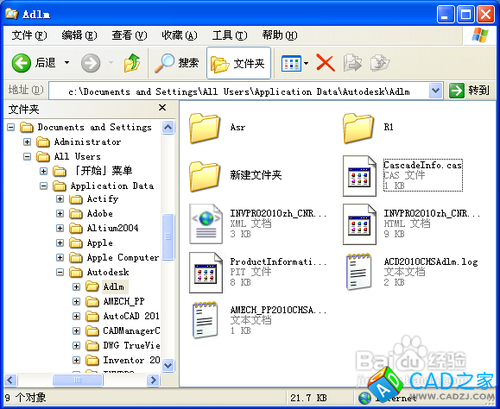Image resolution: width=500 pixels, height=409 pixels.
Task: Expand the Altium2004 tree node
Action: click(x=60, y=228)
